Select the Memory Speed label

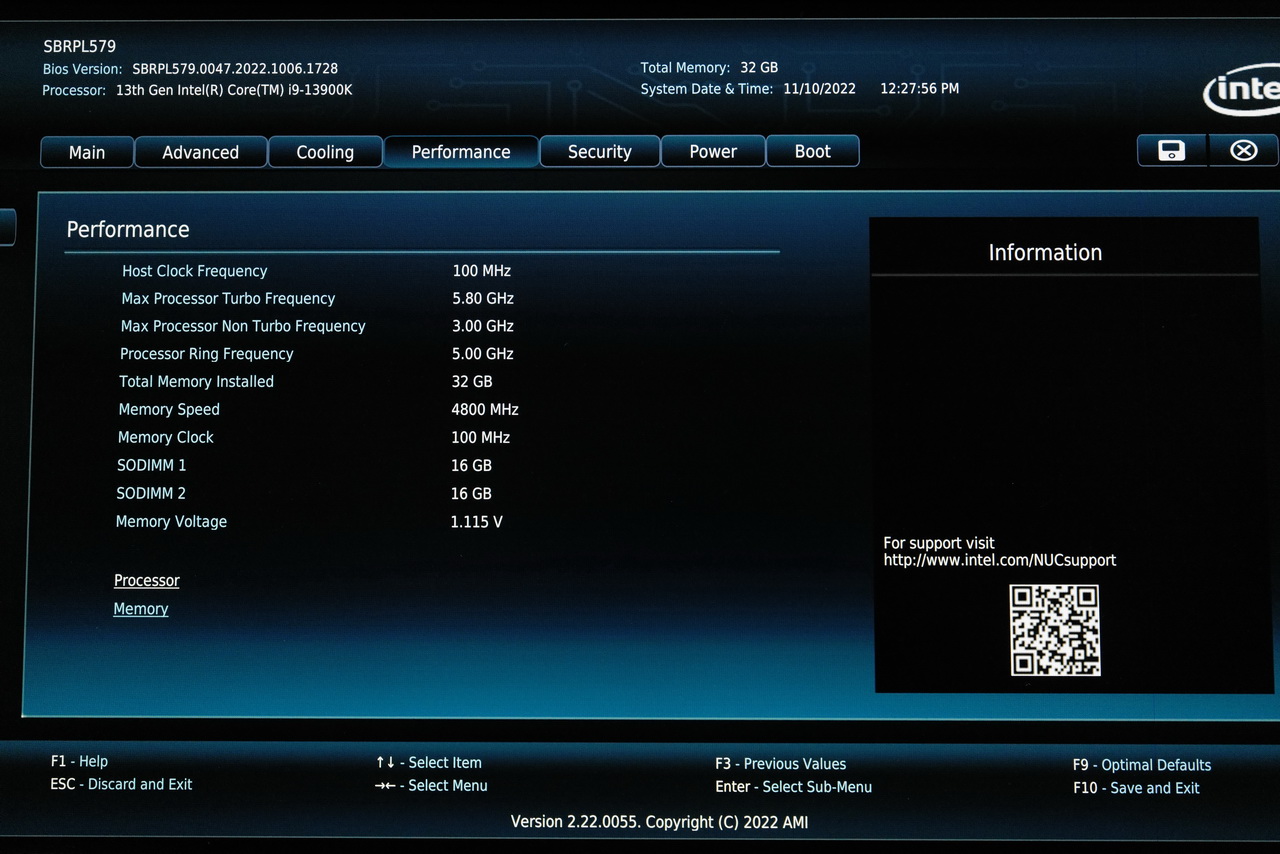[x=169, y=409]
